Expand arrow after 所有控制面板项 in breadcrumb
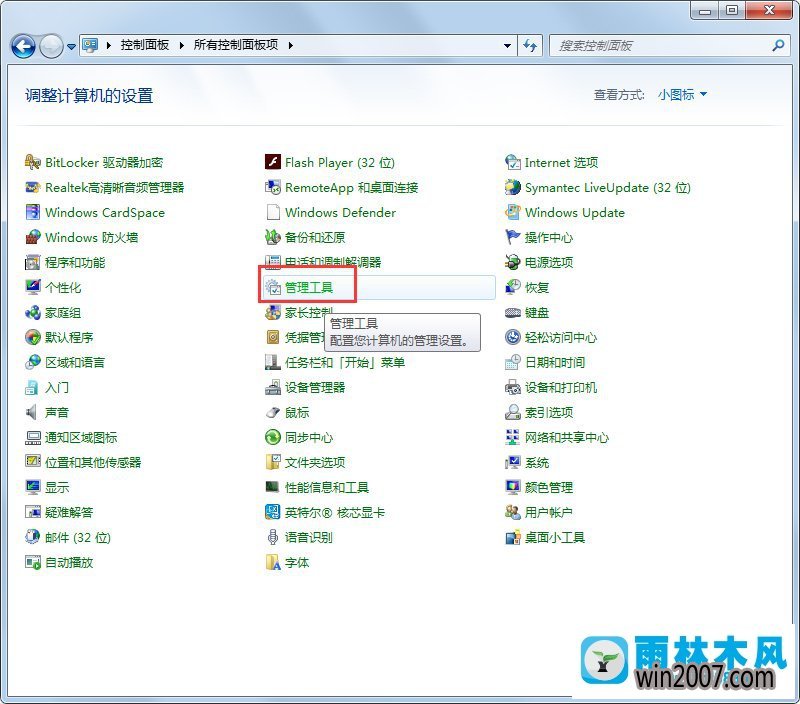 (290, 45)
